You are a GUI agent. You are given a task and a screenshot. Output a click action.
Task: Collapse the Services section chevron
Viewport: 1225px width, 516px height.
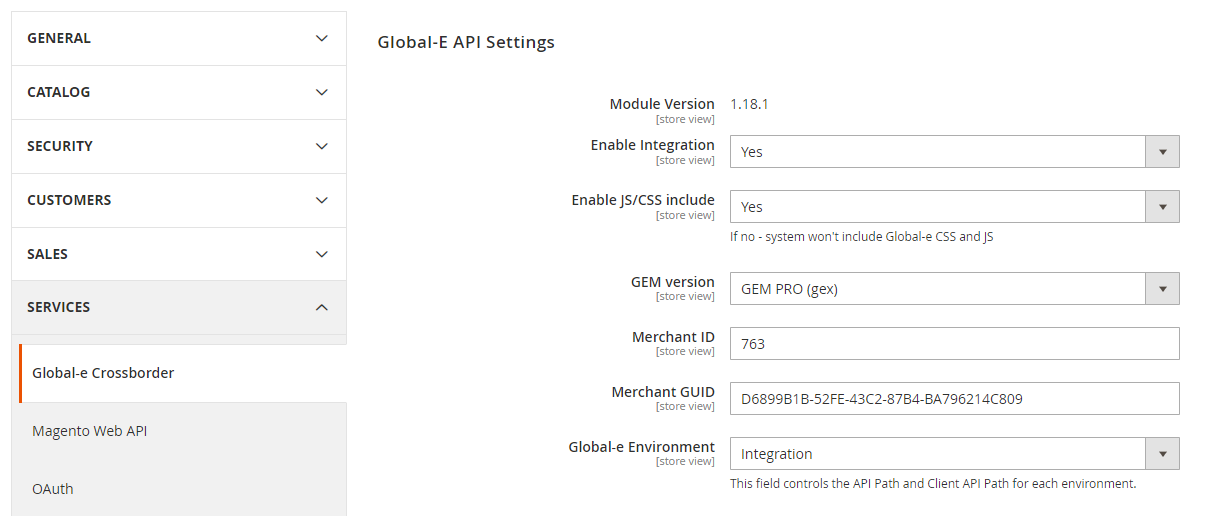(321, 307)
